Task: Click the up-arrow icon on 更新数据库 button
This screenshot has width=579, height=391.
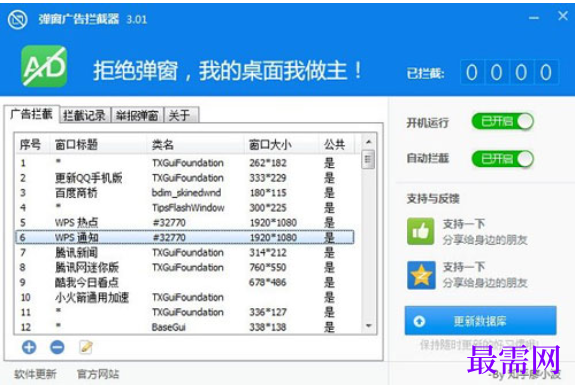Action: point(419,321)
